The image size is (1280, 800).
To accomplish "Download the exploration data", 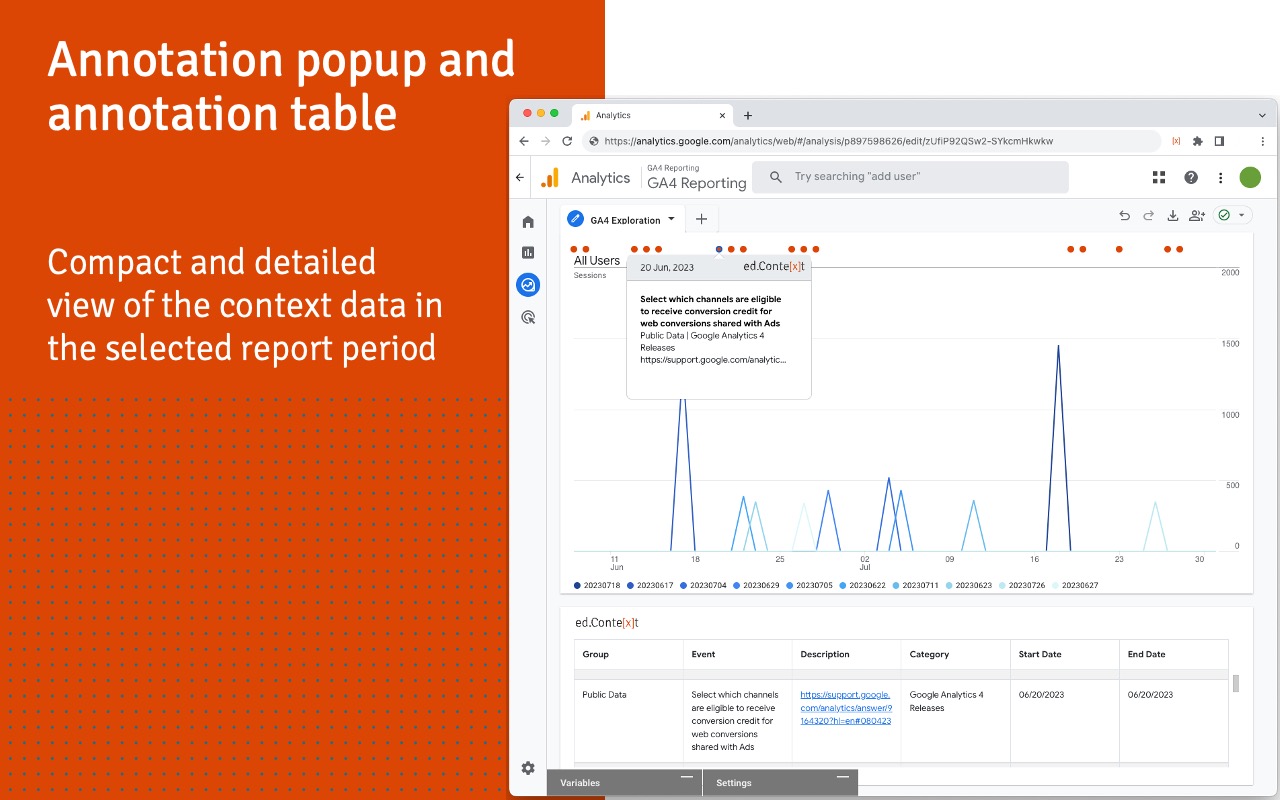I will [1173, 215].
